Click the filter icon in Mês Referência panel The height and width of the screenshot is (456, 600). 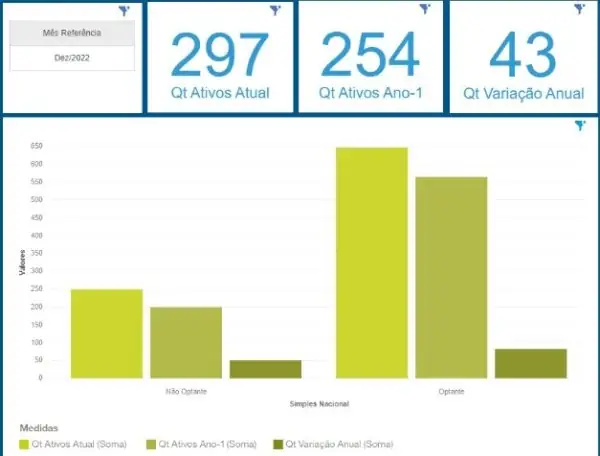(x=124, y=11)
